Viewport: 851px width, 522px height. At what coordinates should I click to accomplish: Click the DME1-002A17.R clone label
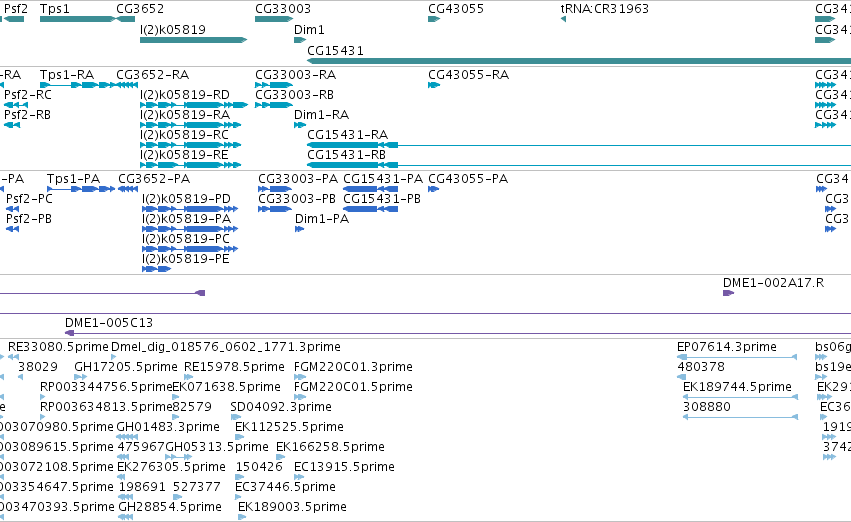[773, 283]
